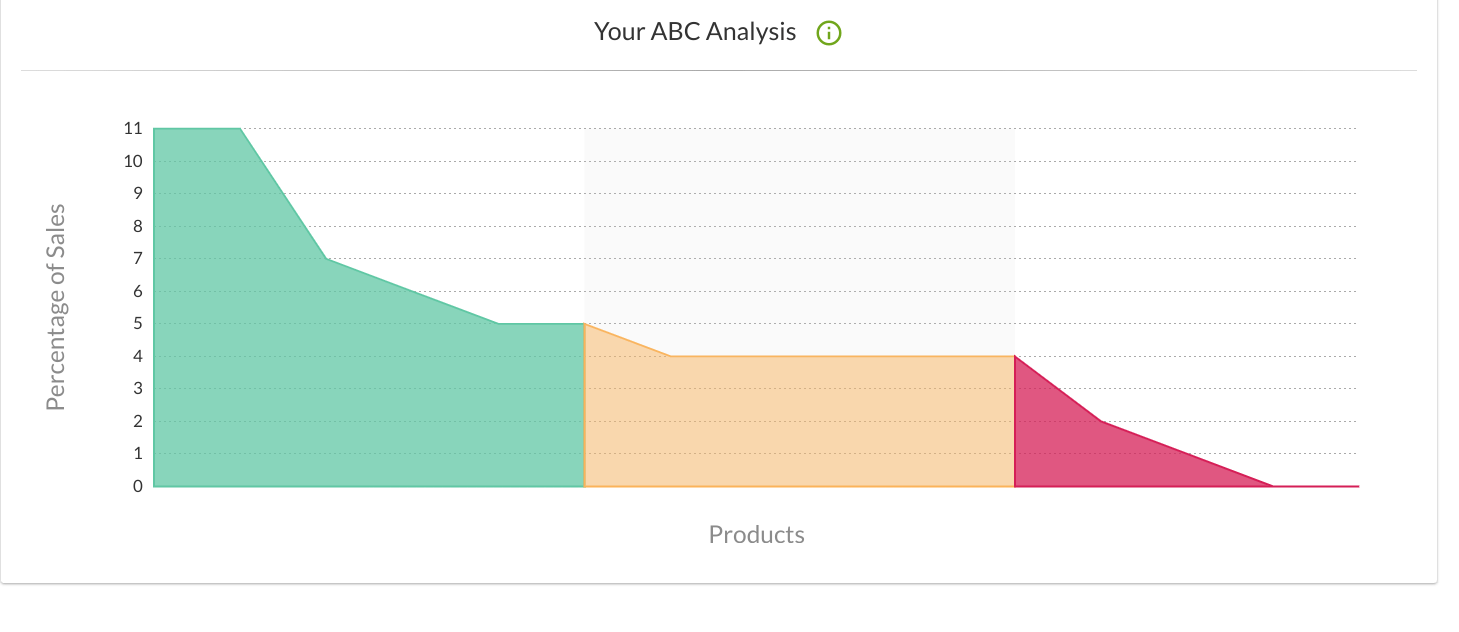Click the light gray highlight band above orange area

pos(800,240)
